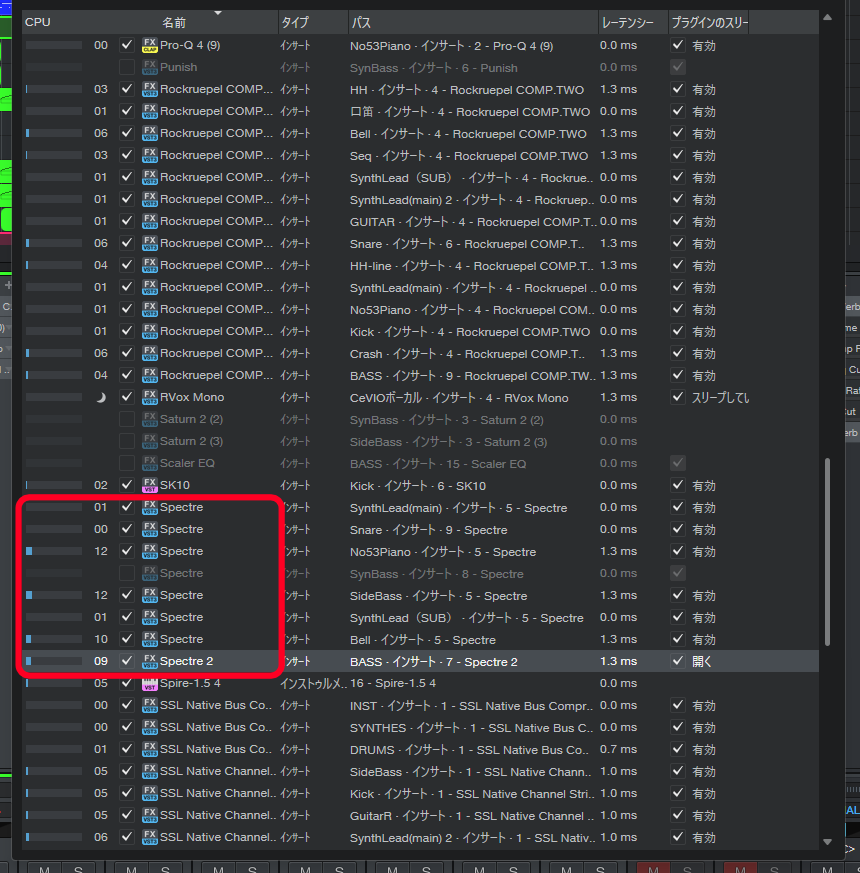
Task: Click the SK10 plugin FX icon
Action: tap(150, 485)
